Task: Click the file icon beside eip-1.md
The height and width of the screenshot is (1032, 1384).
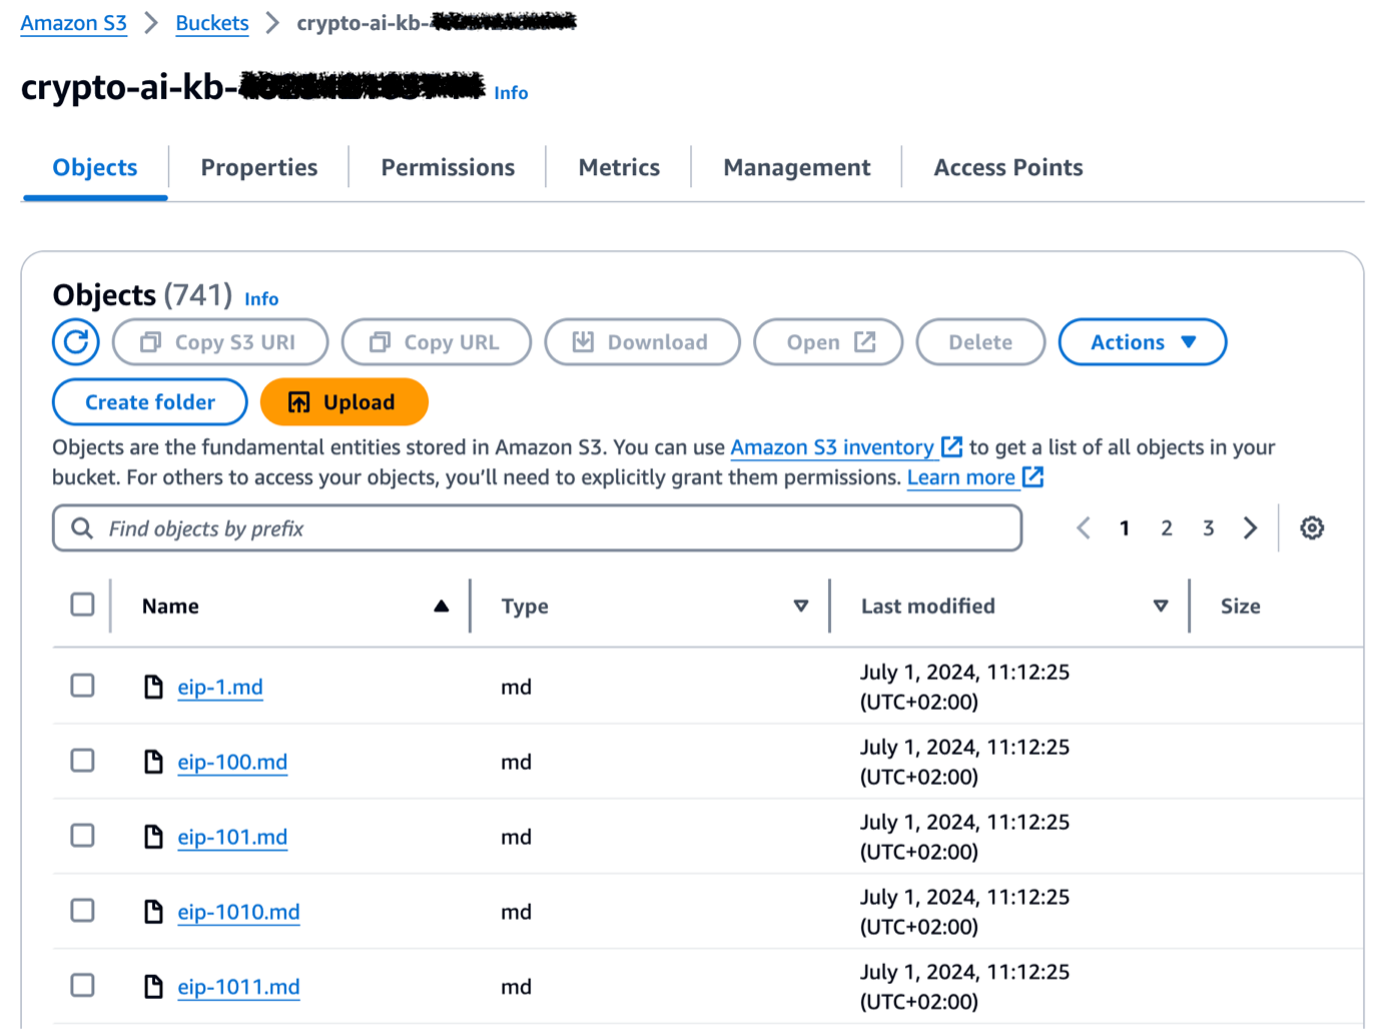Action: [153, 686]
